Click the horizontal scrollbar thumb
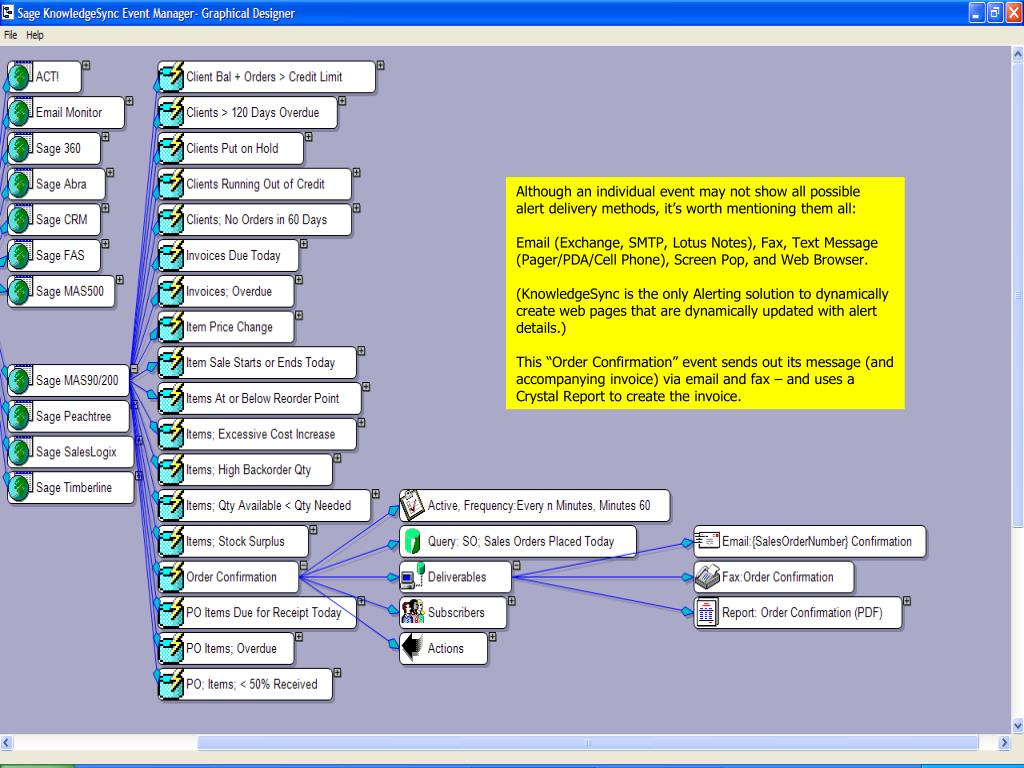 [588, 743]
